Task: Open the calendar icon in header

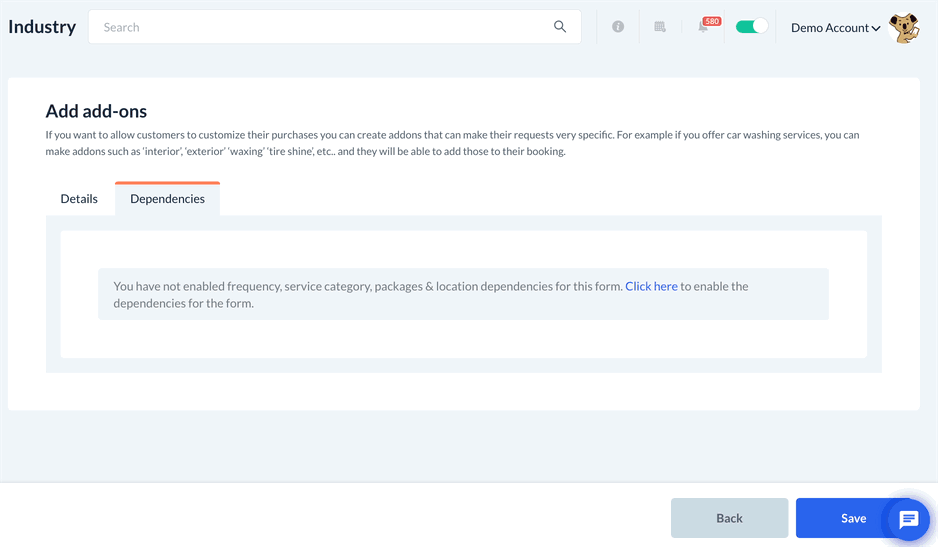Action: (x=660, y=27)
